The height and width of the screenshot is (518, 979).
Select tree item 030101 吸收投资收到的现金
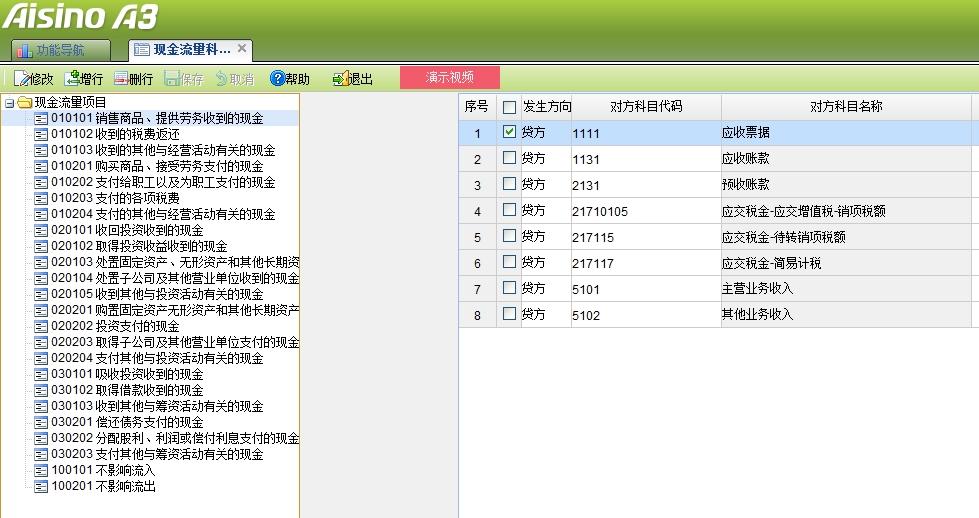(127, 374)
